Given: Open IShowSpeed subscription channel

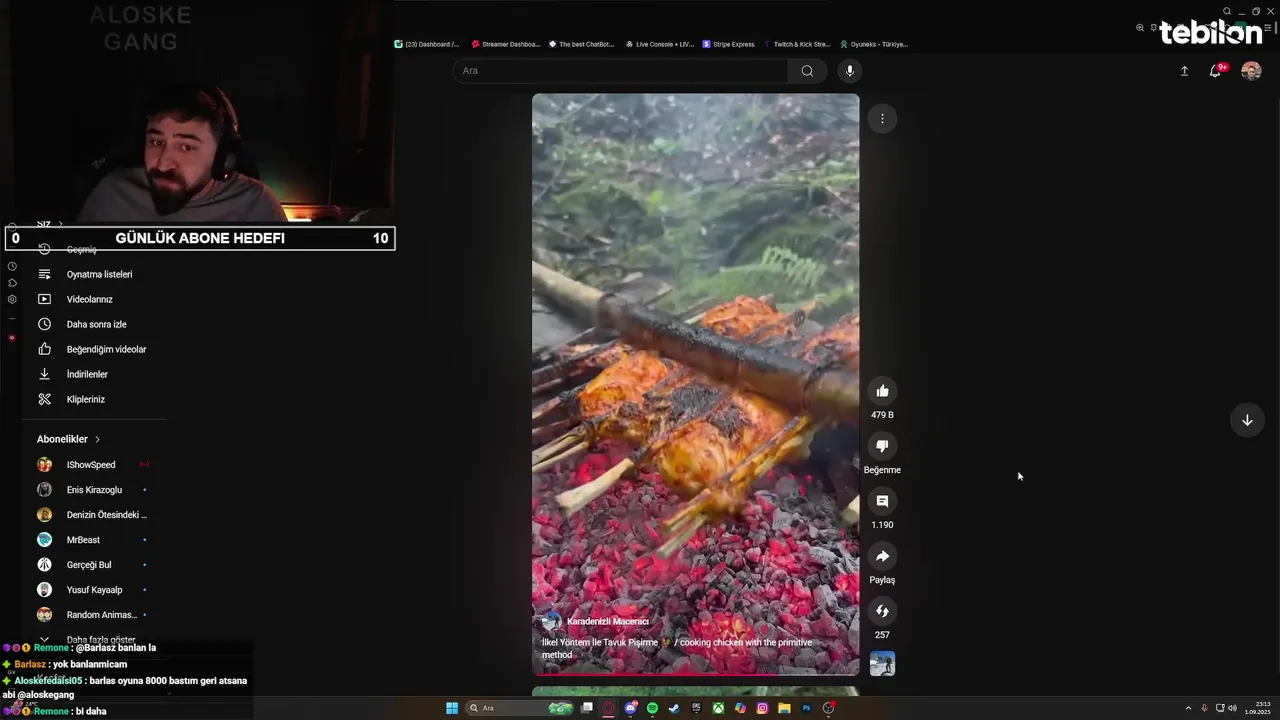Looking at the screenshot, I should tap(91, 465).
